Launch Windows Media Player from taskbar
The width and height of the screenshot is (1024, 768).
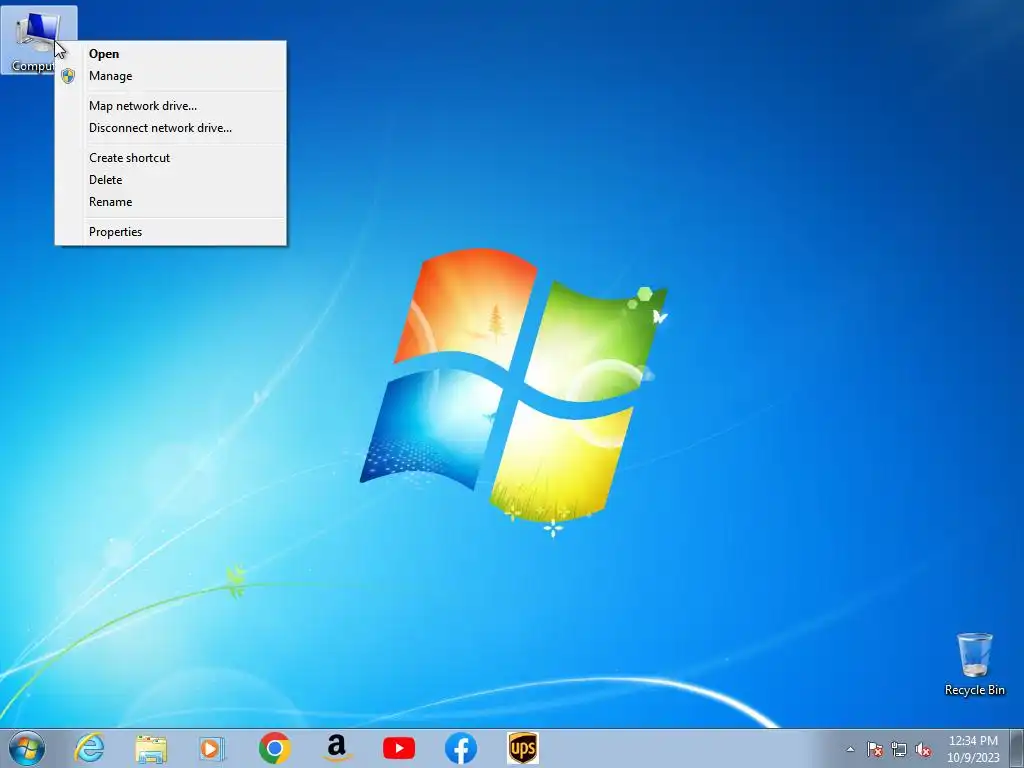212,748
